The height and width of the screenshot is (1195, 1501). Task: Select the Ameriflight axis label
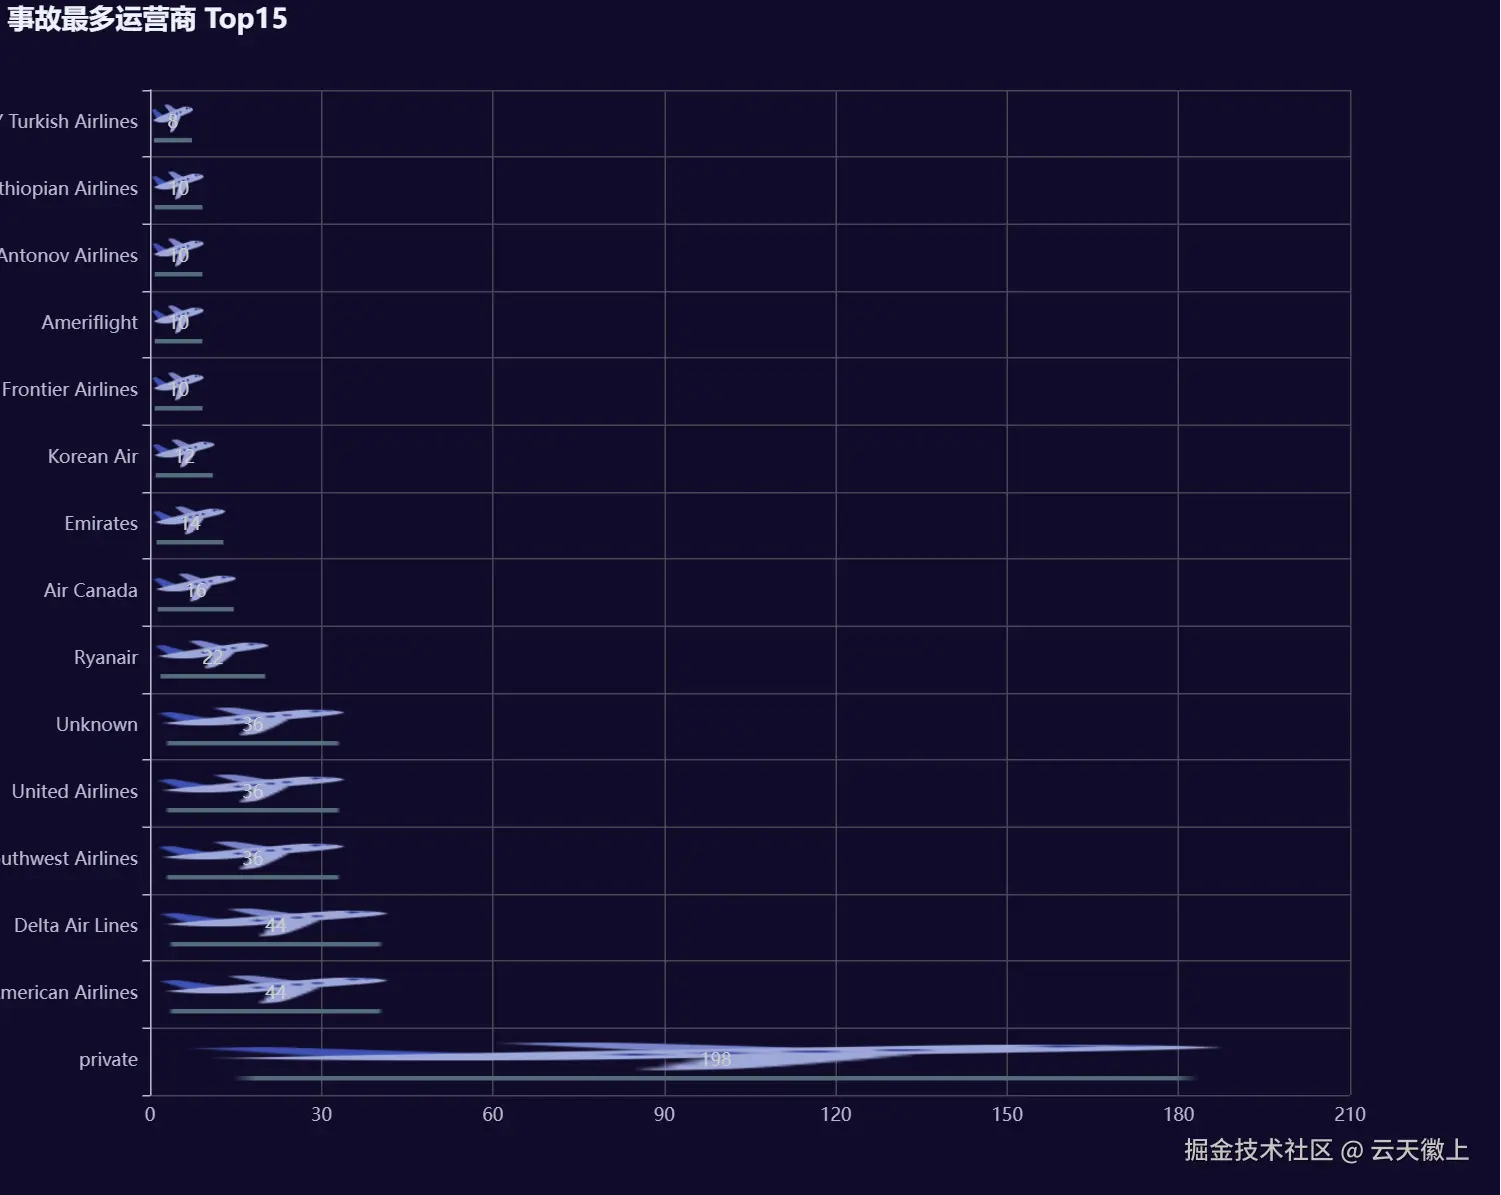tap(90, 322)
